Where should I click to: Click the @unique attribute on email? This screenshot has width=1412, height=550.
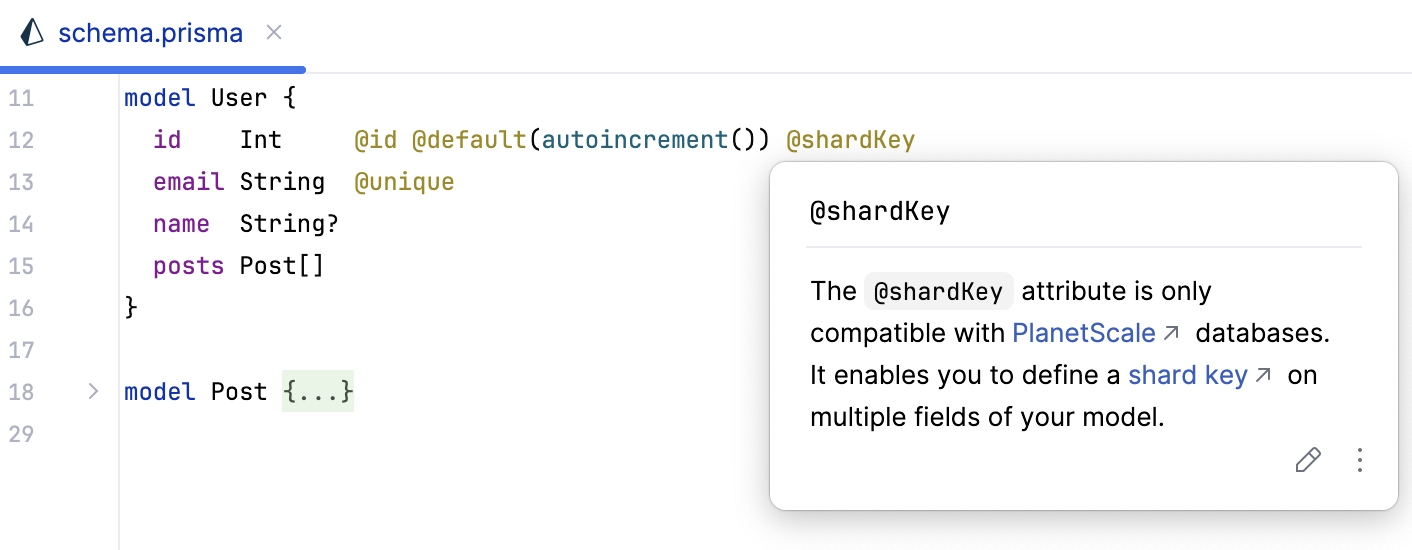click(404, 182)
